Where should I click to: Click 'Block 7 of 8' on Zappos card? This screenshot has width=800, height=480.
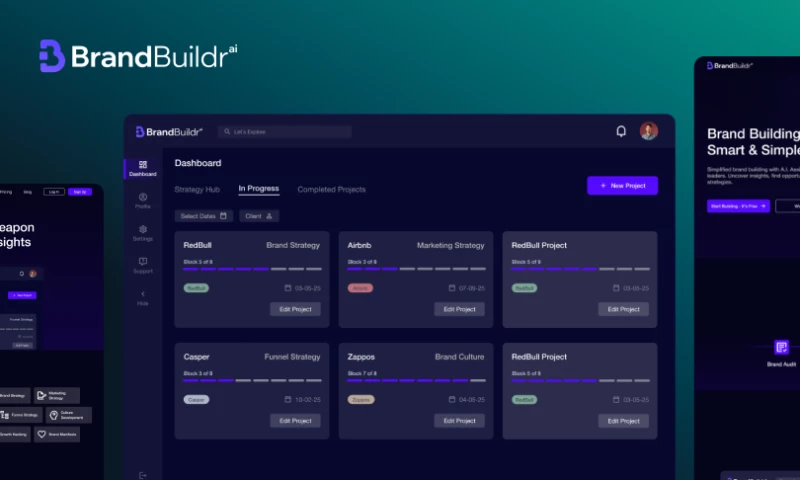click(x=362, y=373)
